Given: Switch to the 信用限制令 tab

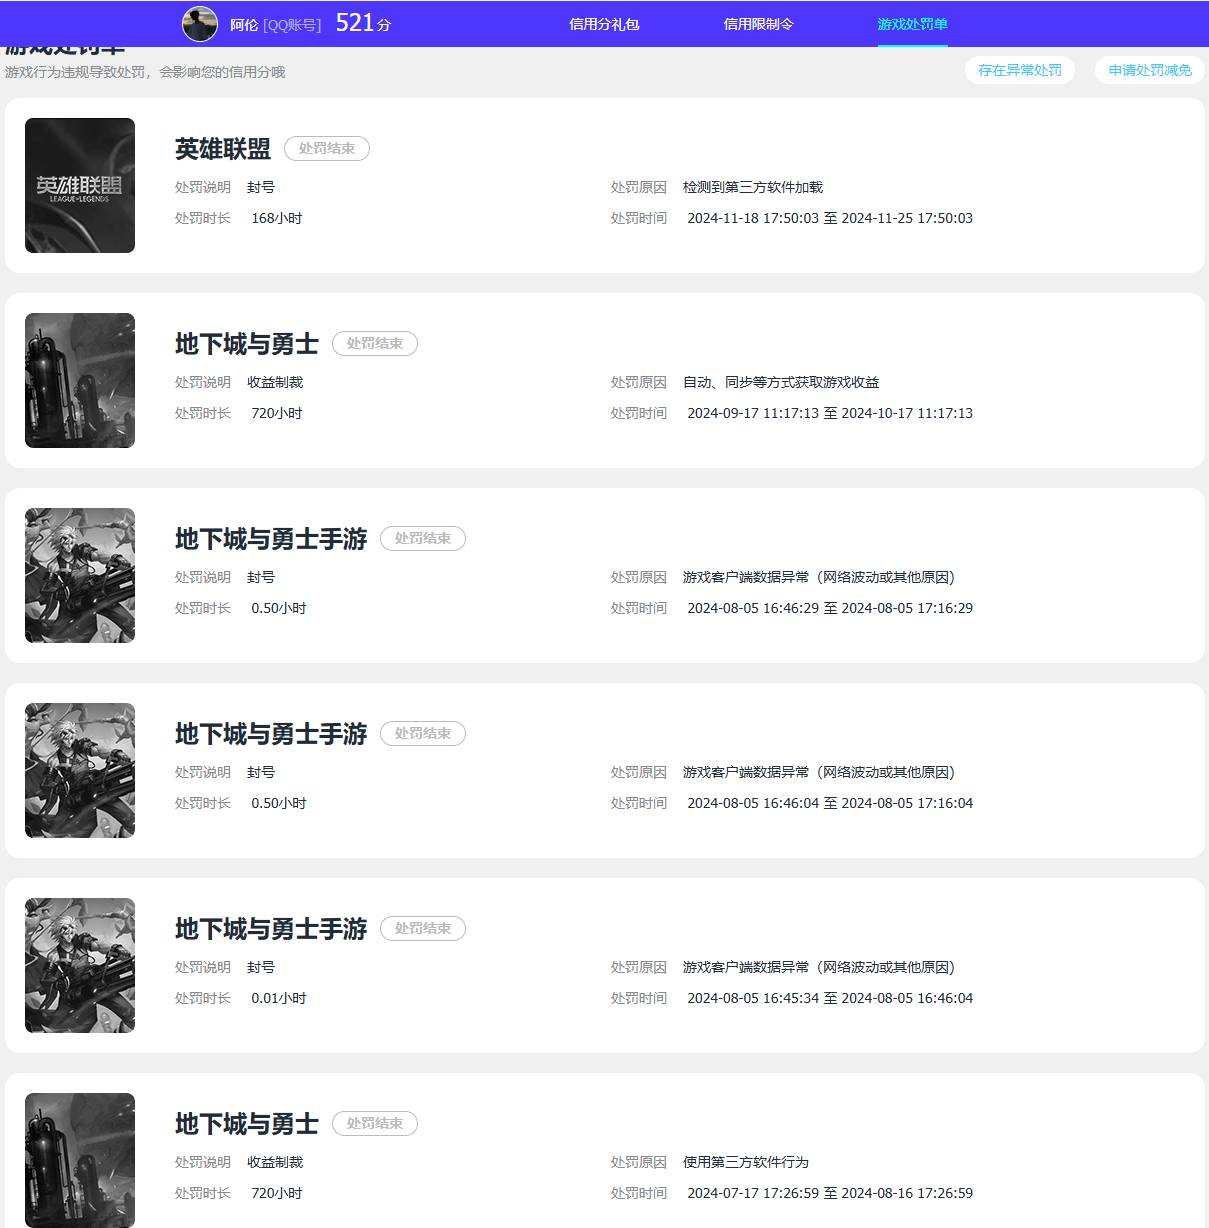Looking at the screenshot, I should click(758, 24).
